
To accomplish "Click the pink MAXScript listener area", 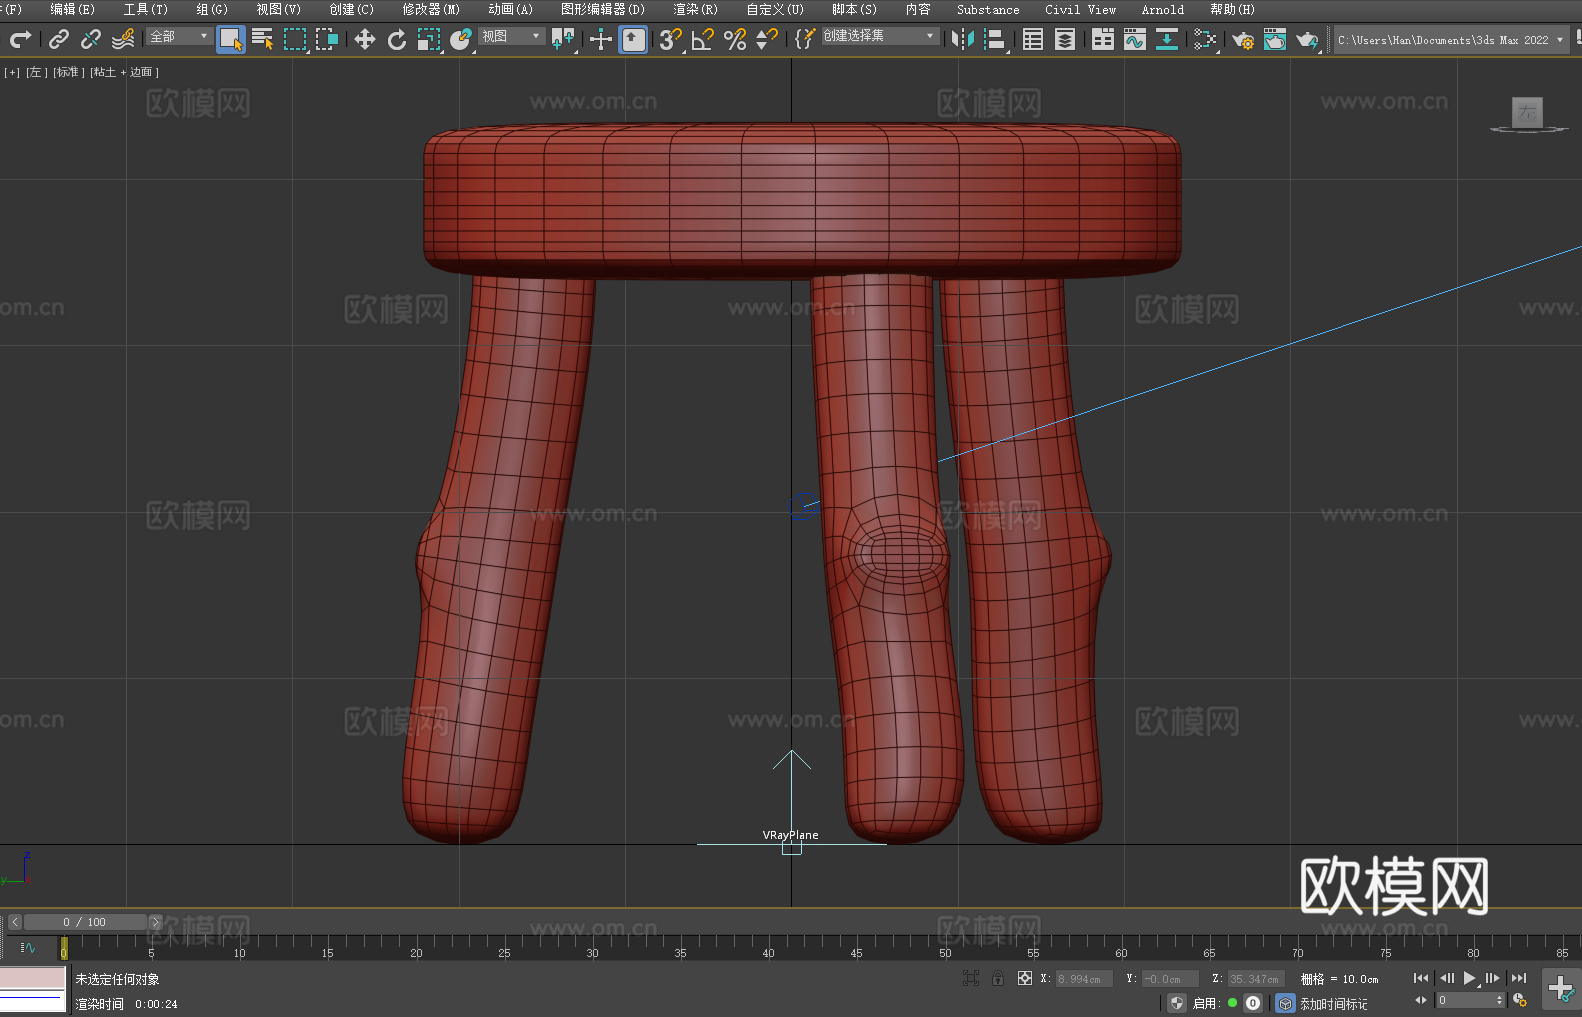I will (33, 978).
